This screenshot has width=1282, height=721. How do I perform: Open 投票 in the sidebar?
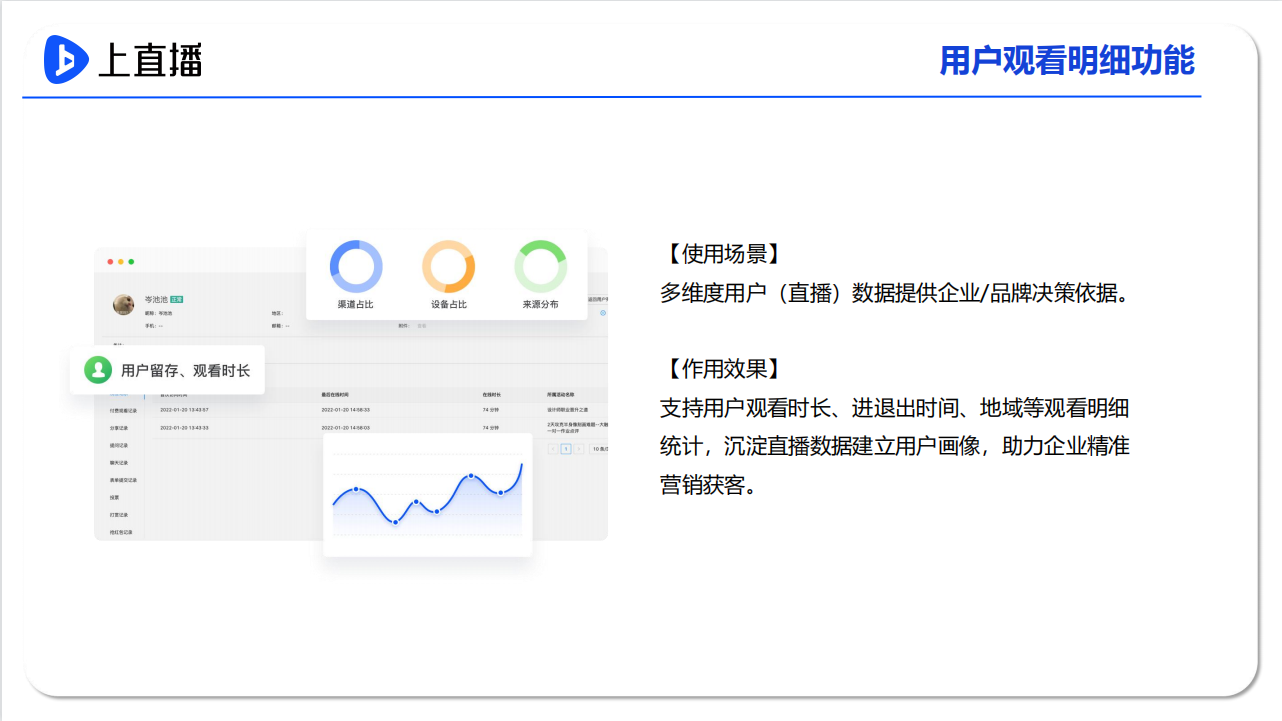coord(114,497)
